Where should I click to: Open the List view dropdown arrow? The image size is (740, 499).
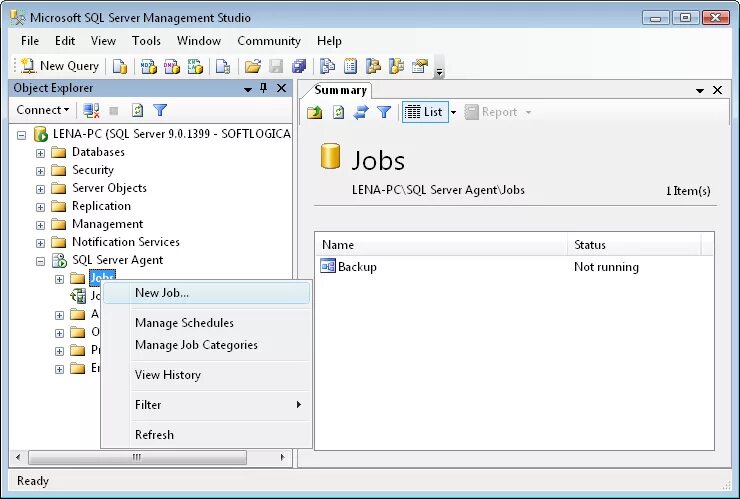[x=453, y=112]
